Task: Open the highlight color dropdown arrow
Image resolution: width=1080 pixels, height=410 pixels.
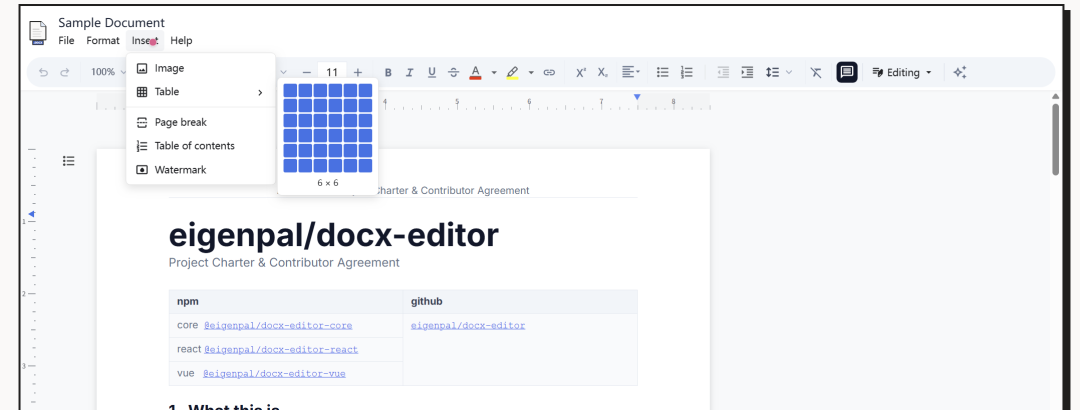Action: 531,72
